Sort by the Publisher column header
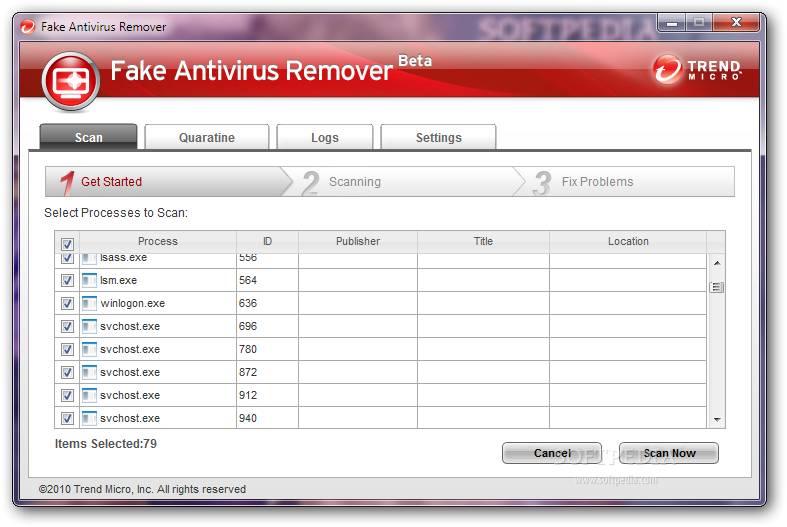This screenshot has width=787, height=527. tap(358, 241)
